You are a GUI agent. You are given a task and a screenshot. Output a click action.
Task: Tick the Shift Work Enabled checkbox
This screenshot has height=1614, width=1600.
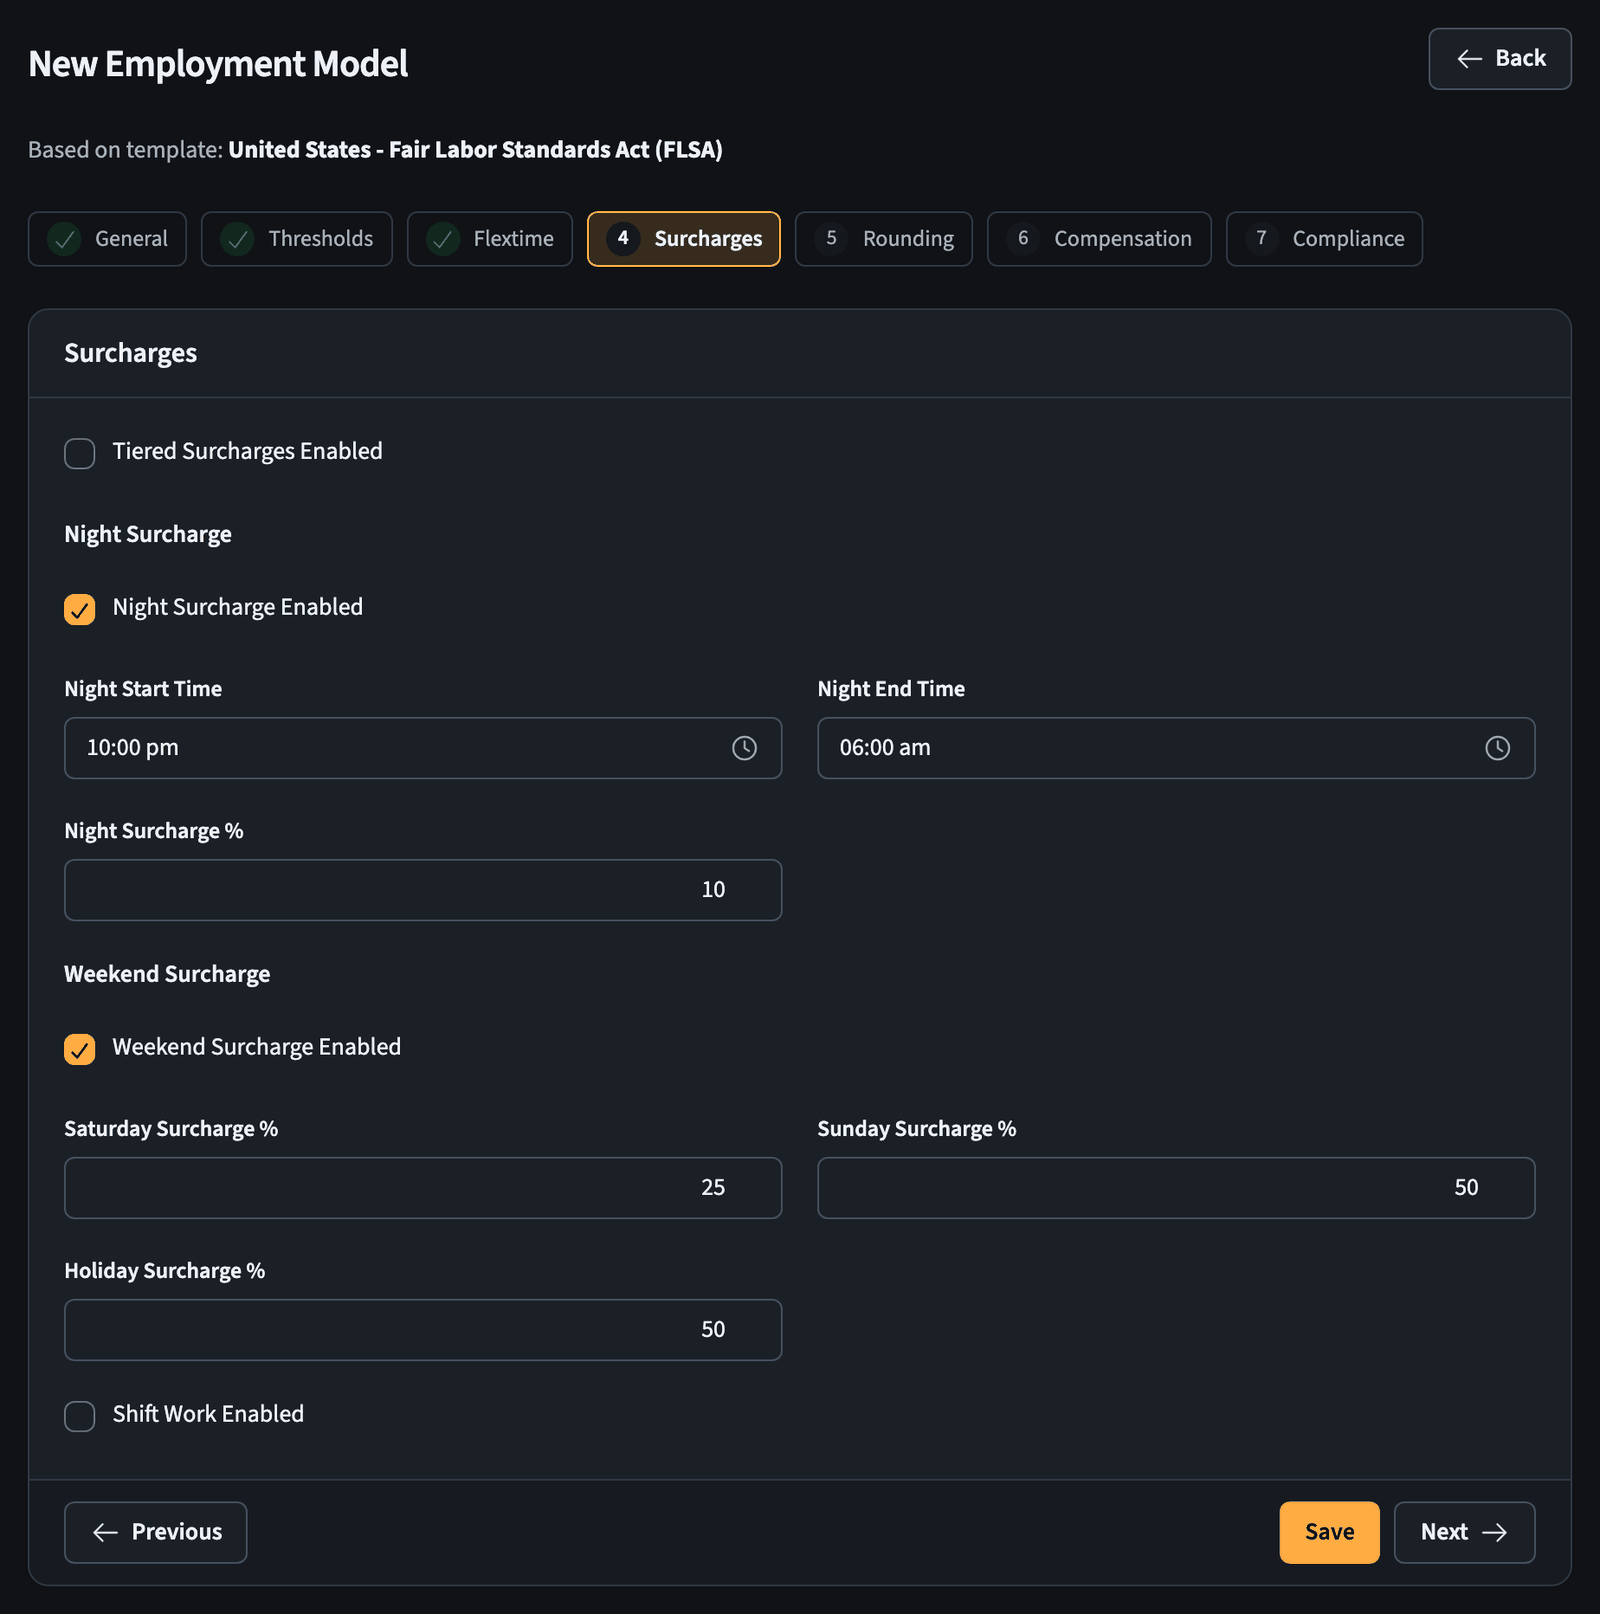(80, 1416)
